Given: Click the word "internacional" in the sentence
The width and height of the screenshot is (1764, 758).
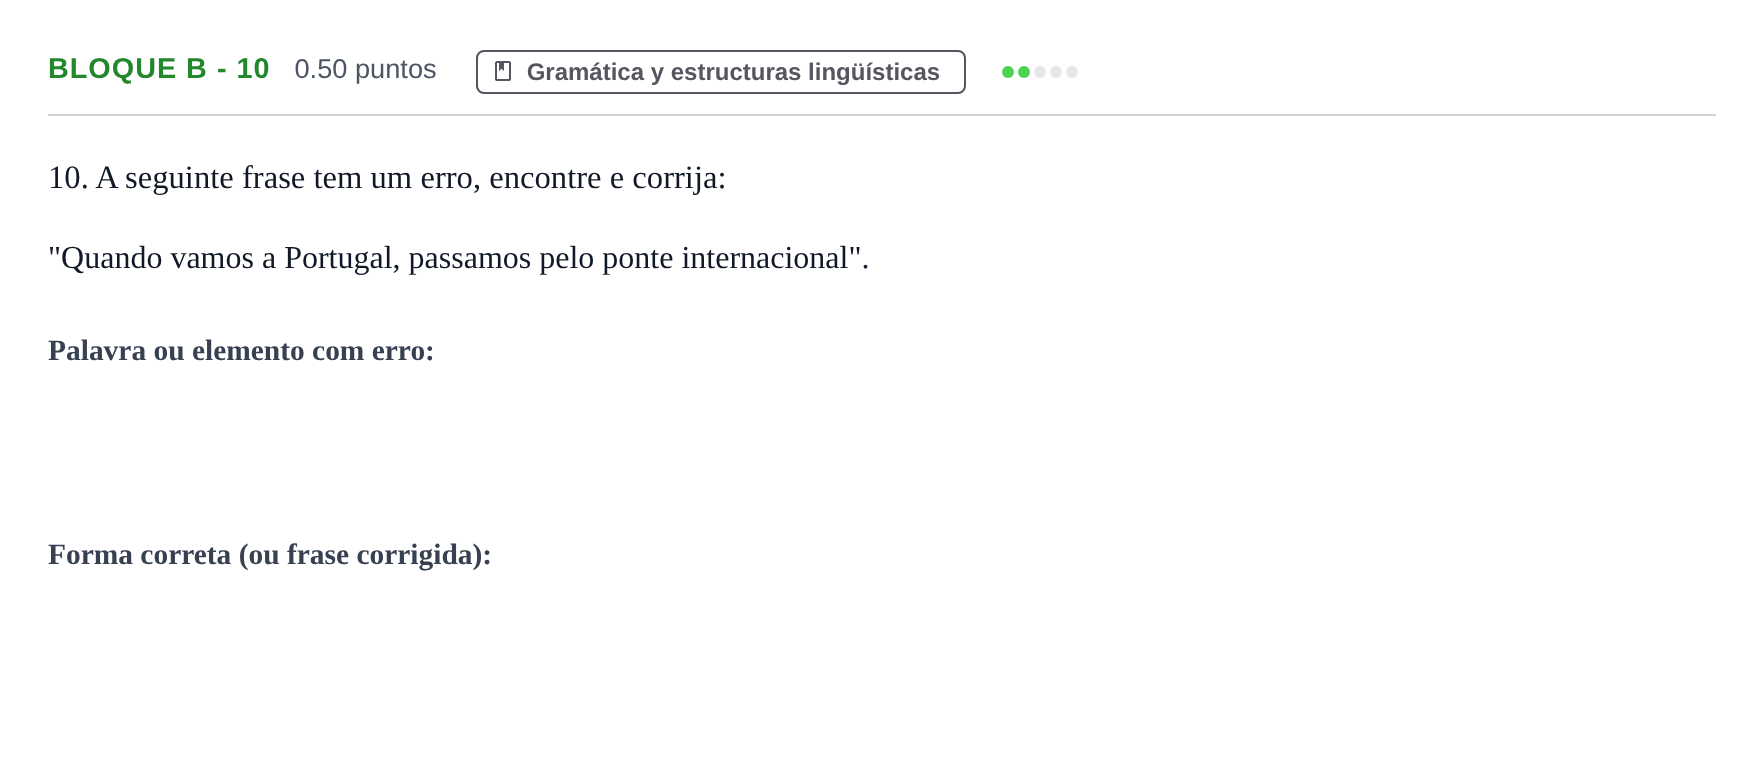Looking at the screenshot, I should click(765, 258).
